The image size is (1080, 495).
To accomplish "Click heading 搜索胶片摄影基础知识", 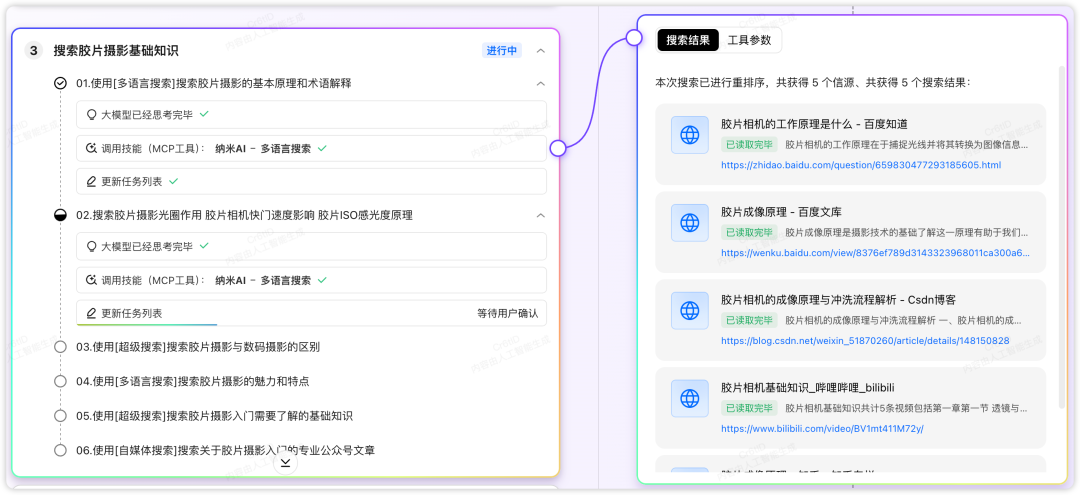I will 116,50.
